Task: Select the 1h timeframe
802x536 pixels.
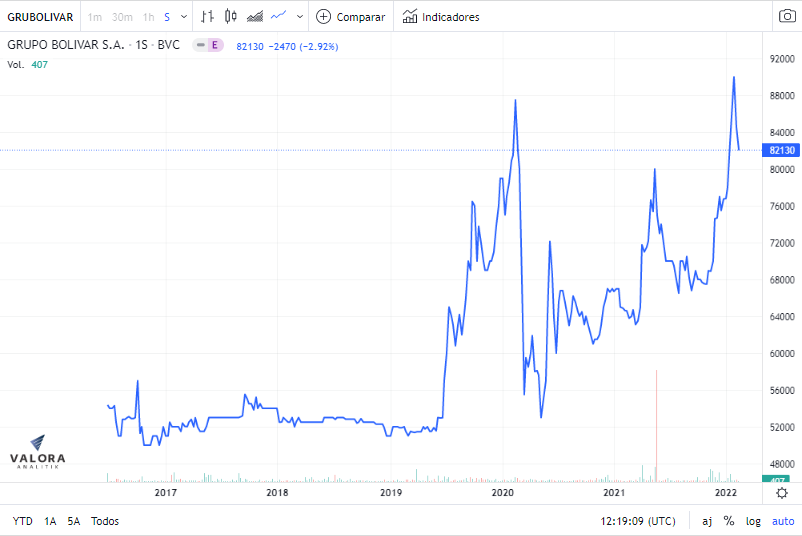Action: click(149, 17)
